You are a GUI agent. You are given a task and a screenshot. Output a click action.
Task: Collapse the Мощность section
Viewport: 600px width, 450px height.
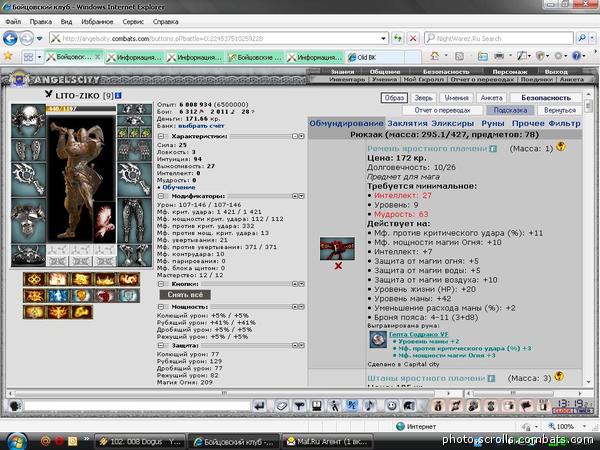(x=161, y=307)
